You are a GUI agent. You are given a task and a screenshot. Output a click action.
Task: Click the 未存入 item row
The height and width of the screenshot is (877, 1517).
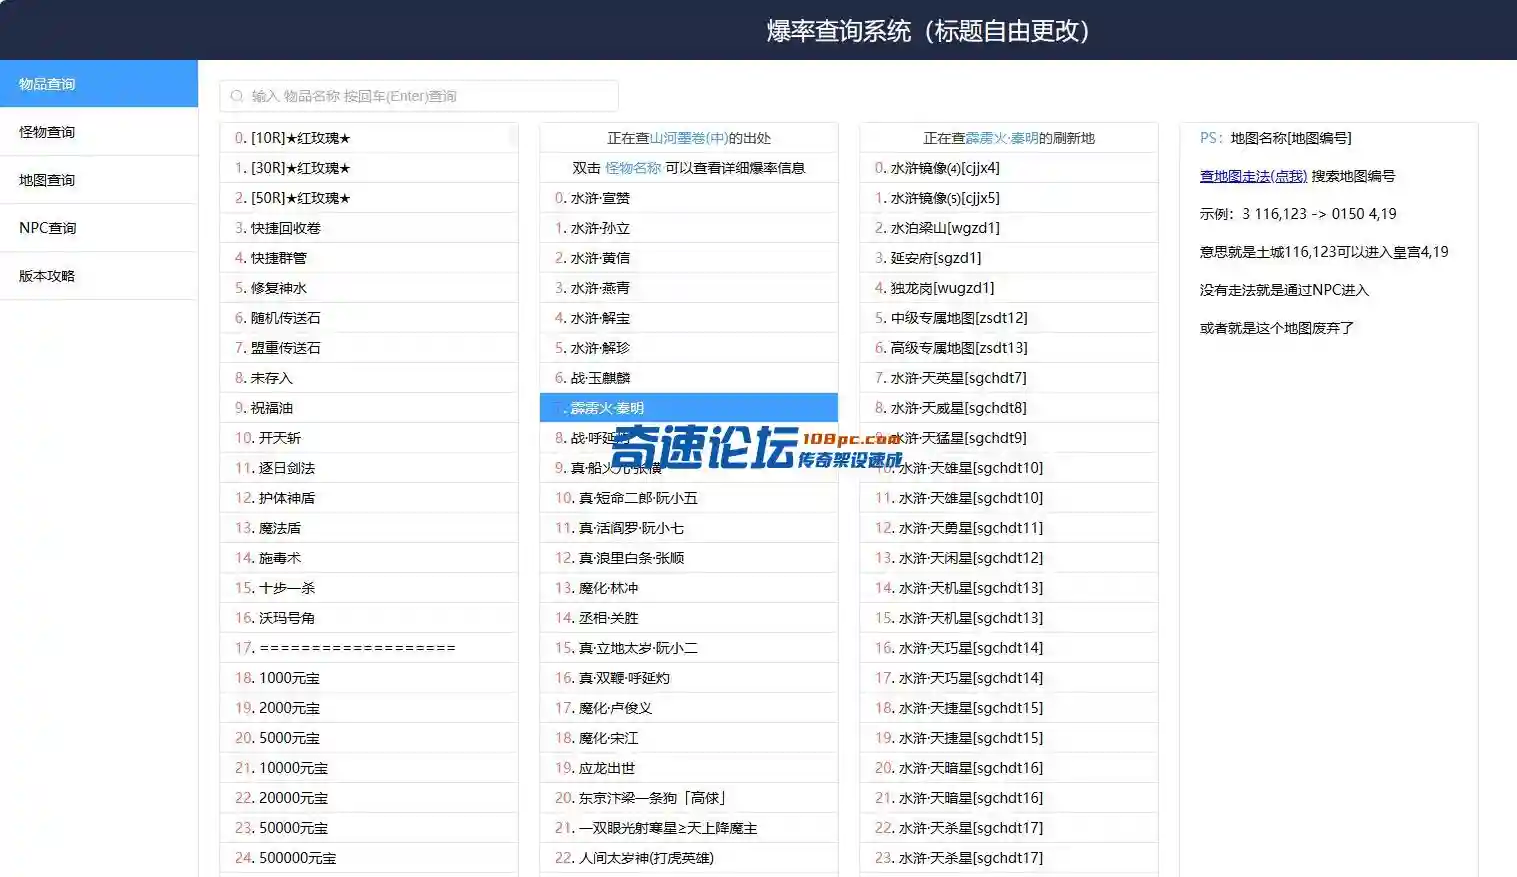pyautogui.click(x=369, y=378)
